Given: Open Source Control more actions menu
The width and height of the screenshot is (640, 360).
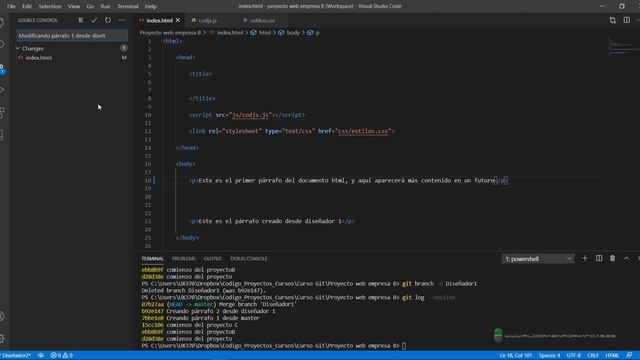Looking at the screenshot, I should 122,20.
